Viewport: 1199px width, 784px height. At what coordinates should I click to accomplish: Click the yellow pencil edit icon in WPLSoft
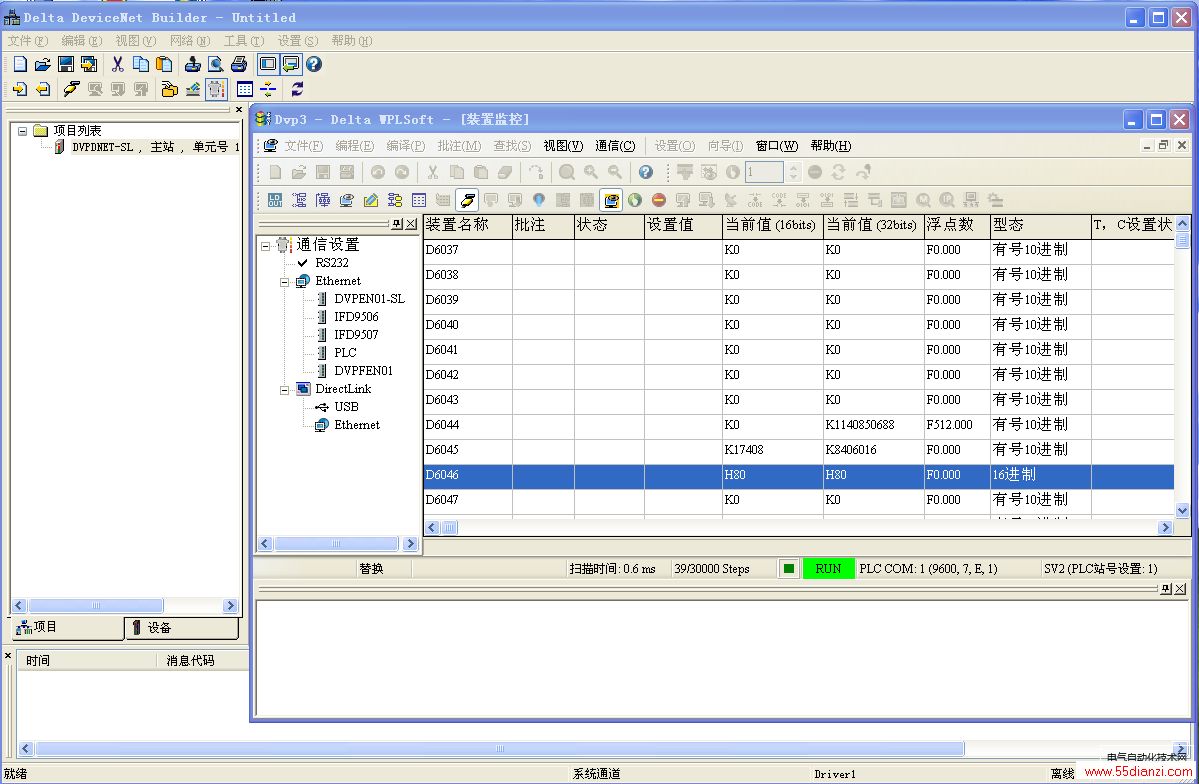click(x=371, y=200)
